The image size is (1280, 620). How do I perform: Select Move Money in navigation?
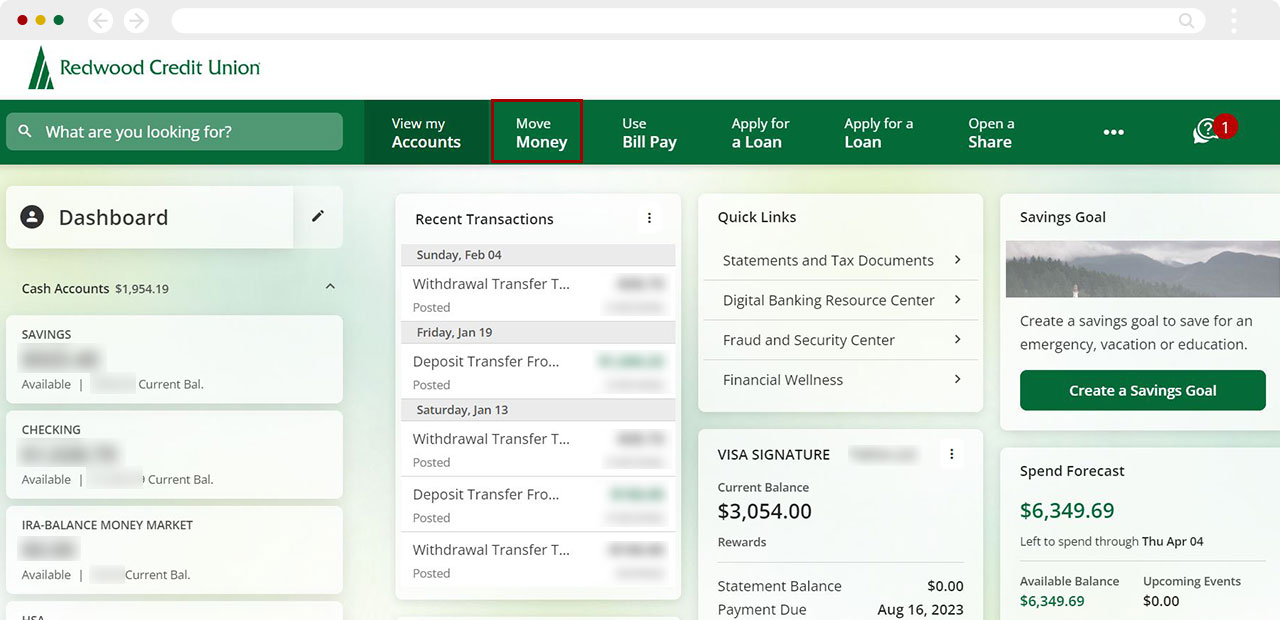tap(537, 132)
